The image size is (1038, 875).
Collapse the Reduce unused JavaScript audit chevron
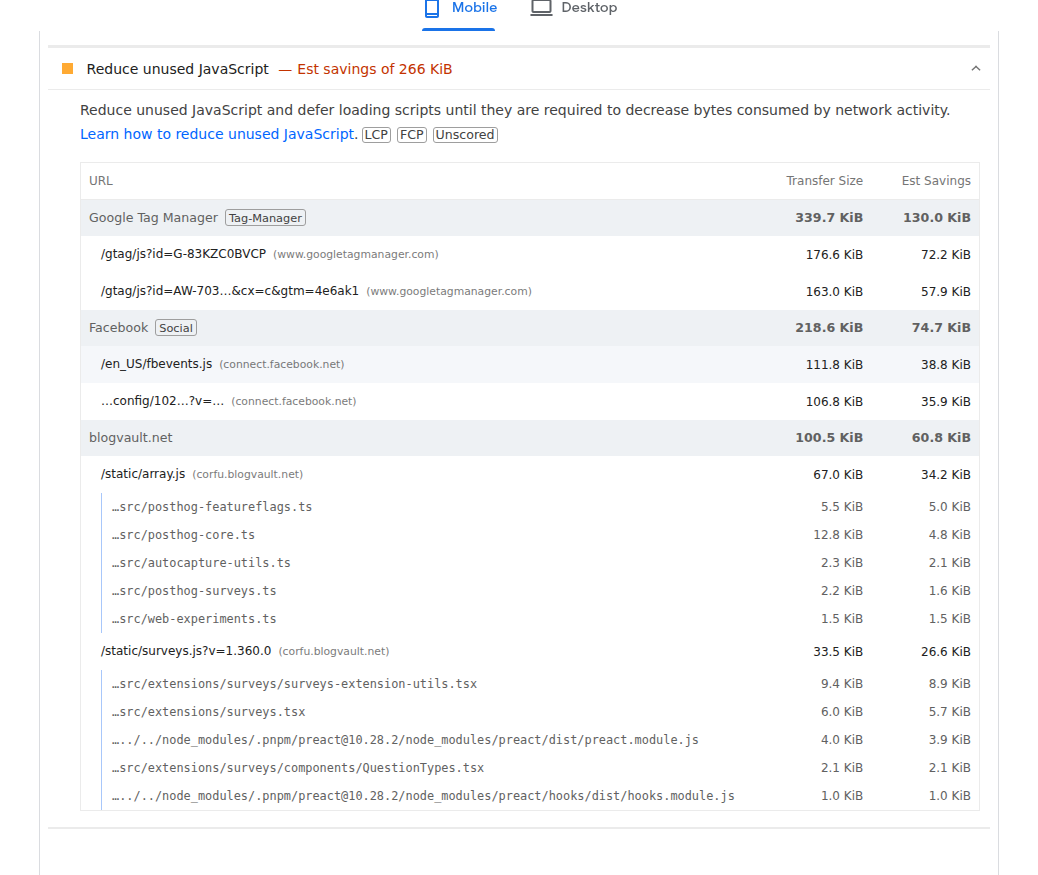(975, 69)
